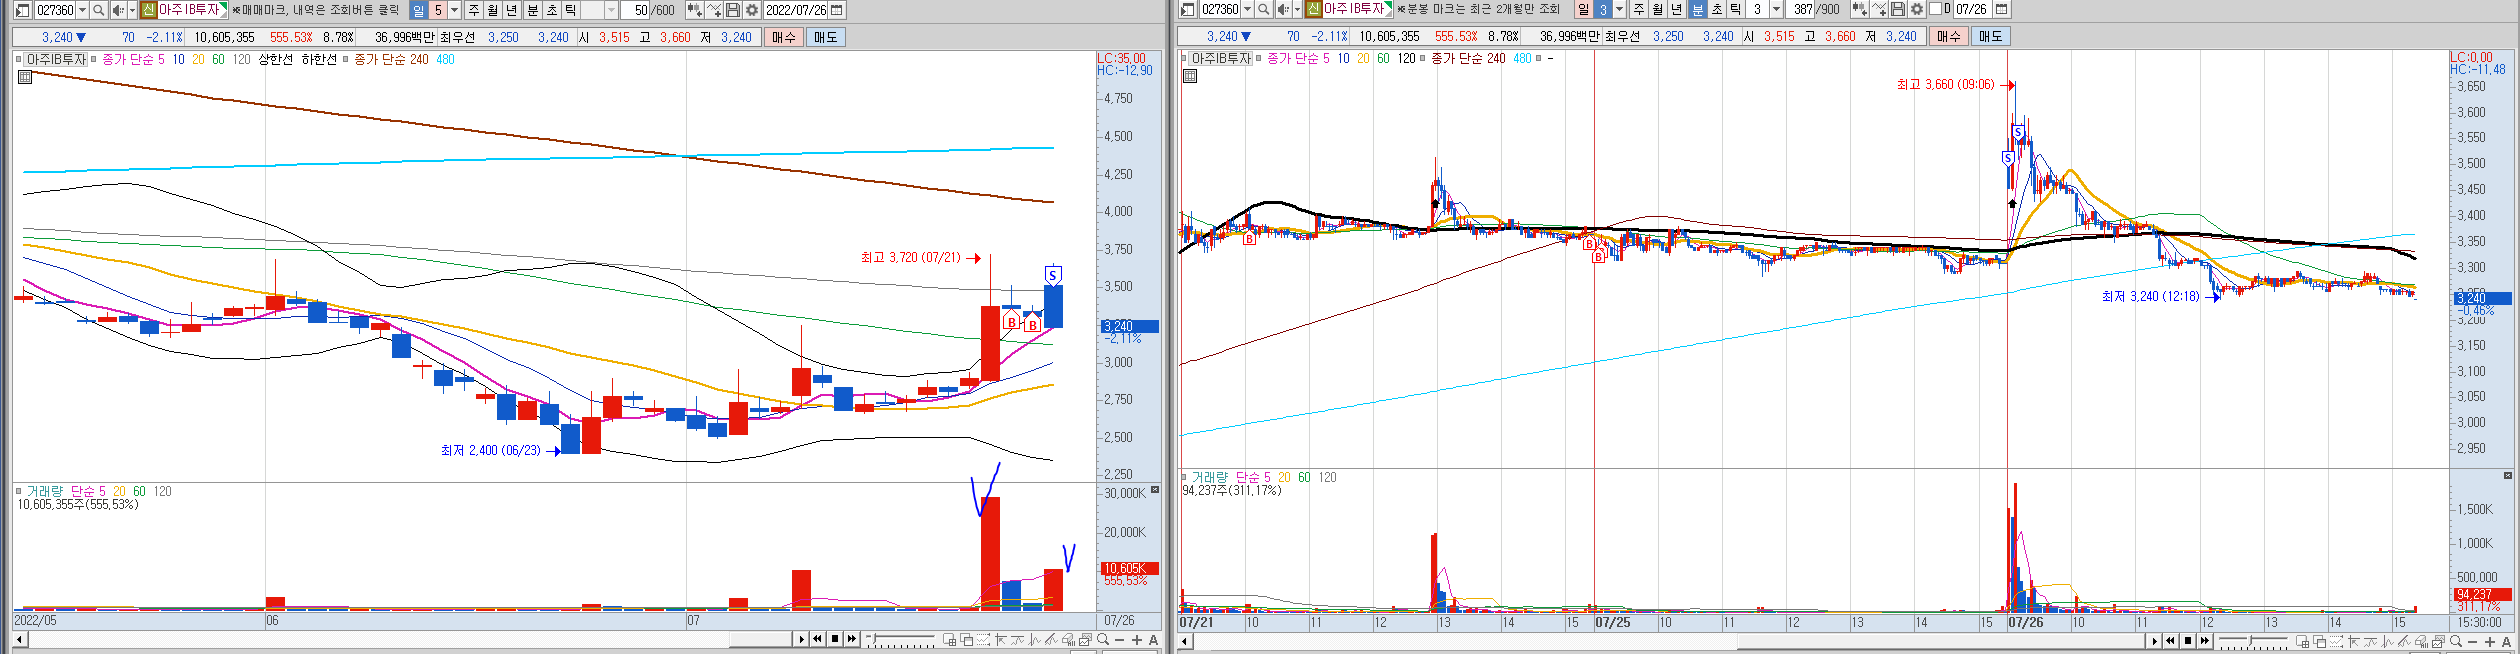
Task: Click the 아주IB투자 legend label in left chart
Action: 56,60
